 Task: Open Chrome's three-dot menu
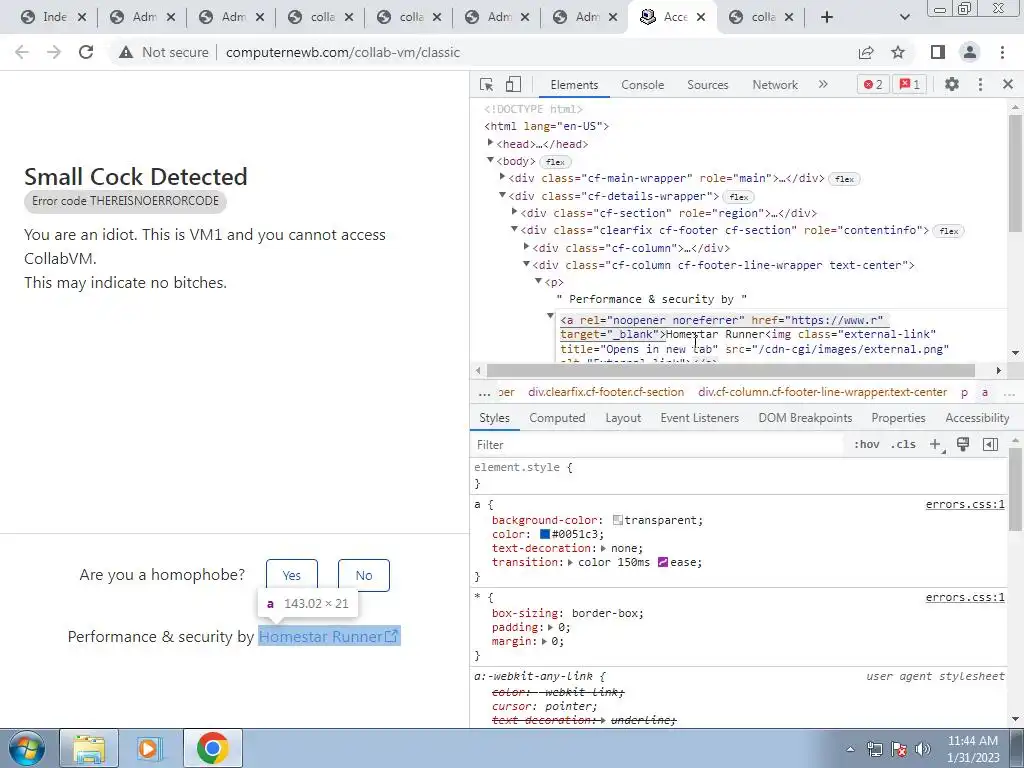tap(1002, 52)
